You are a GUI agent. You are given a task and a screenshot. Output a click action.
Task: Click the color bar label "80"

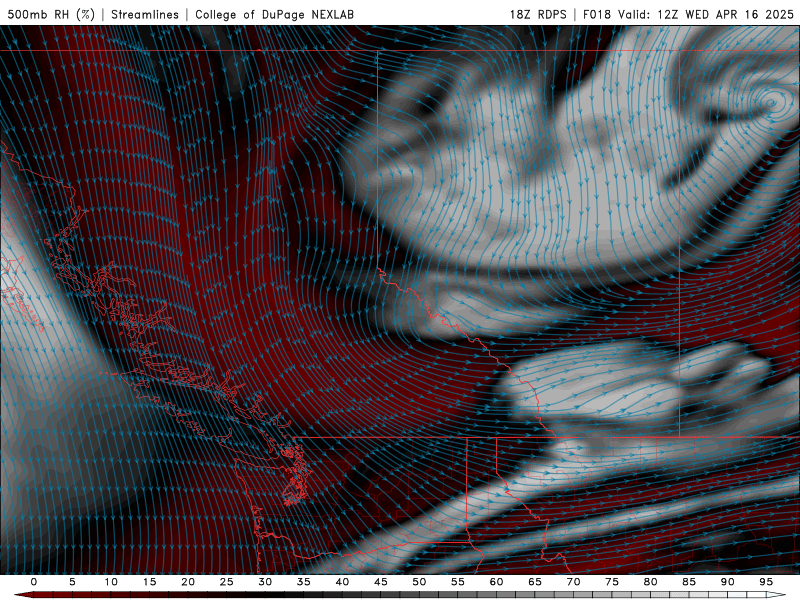tap(650, 582)
